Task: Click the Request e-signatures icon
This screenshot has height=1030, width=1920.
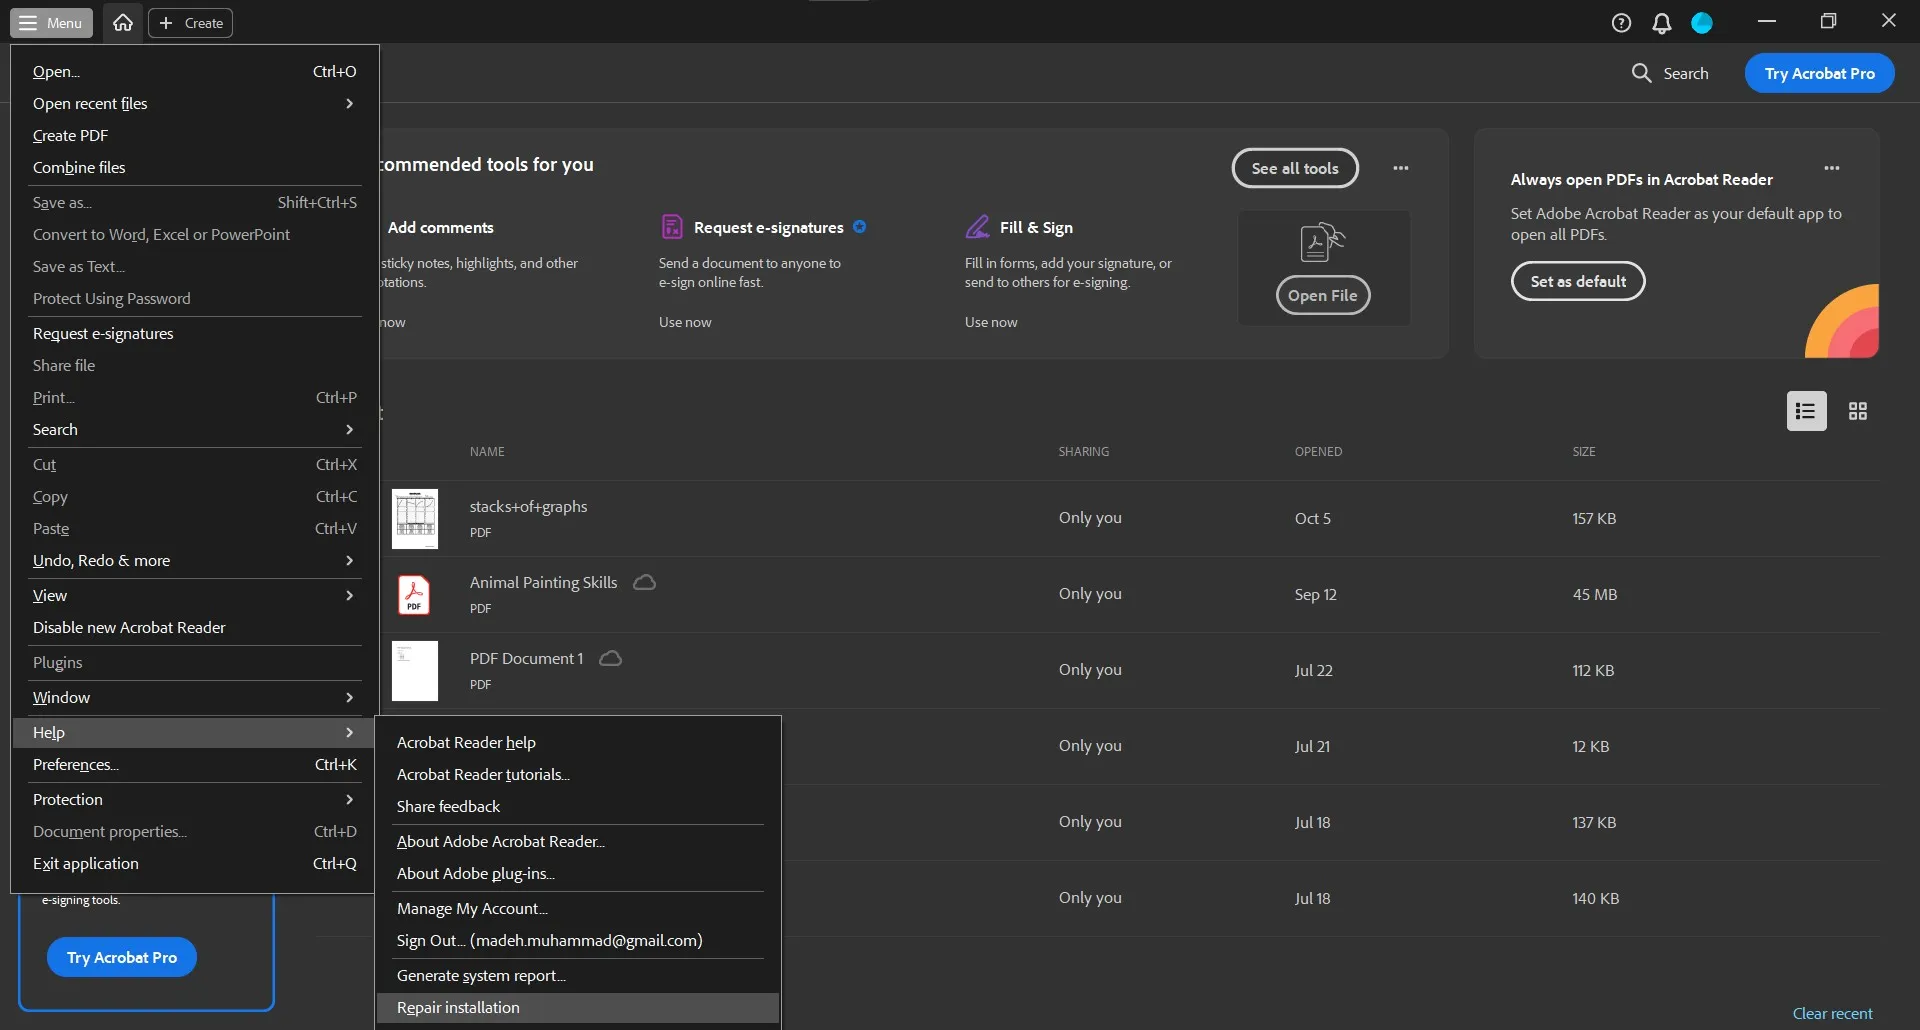Action: [672, 227]
